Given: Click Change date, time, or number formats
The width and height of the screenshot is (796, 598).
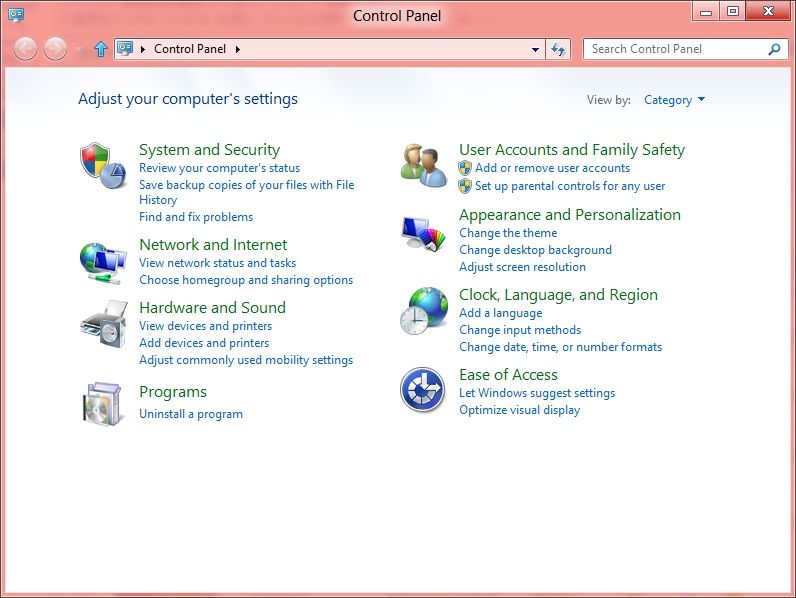Looking at the screenshot, I should 560,347.
